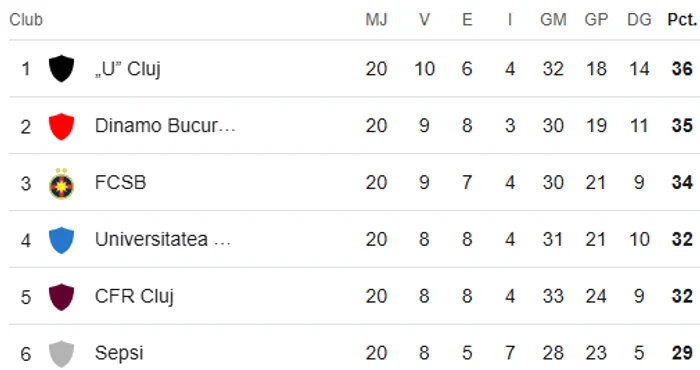Open the Dinamo Bucur… team link
Screen dimensions: 700x370
(x=165, y=126)
